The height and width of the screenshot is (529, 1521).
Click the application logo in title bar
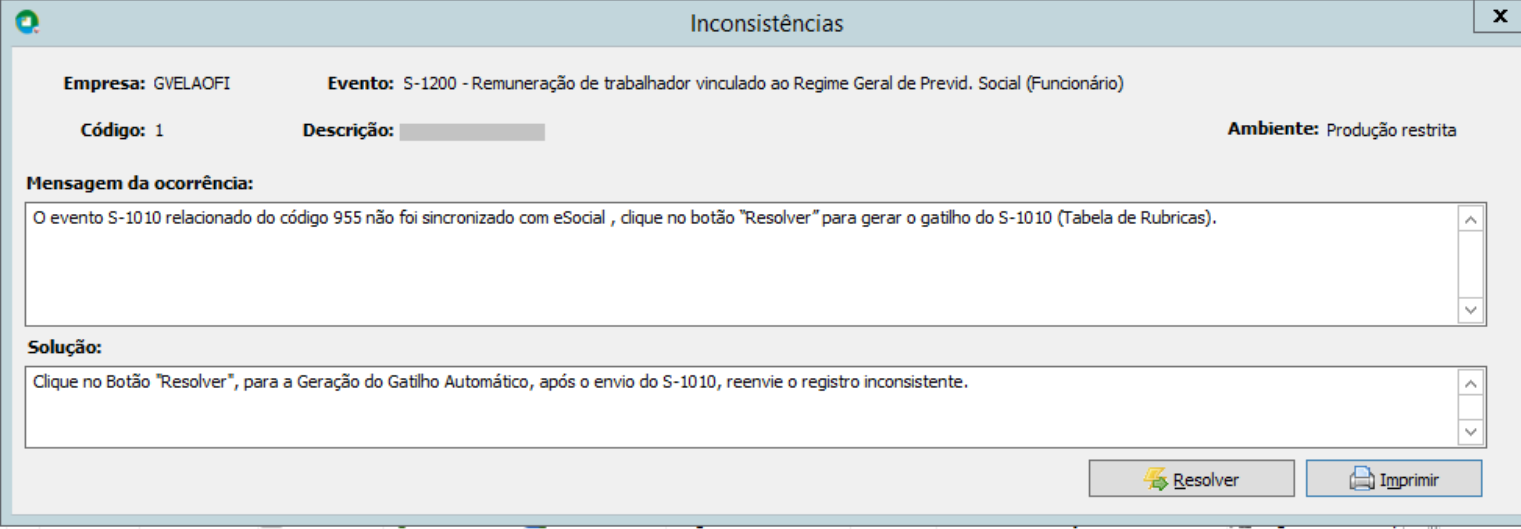(28, 22)
